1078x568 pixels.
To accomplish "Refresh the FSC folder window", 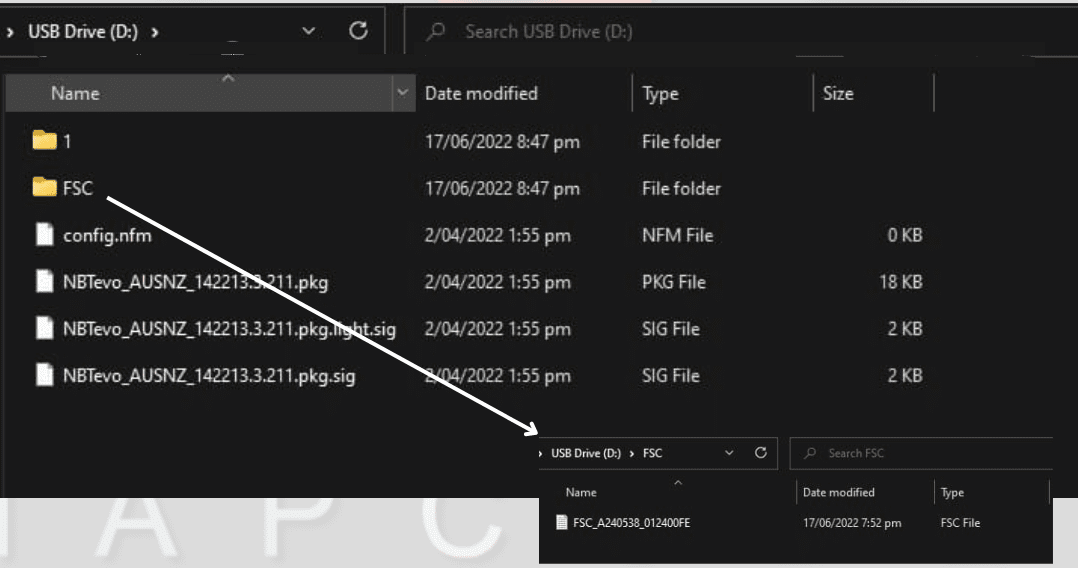I will [x=760, y=452].
